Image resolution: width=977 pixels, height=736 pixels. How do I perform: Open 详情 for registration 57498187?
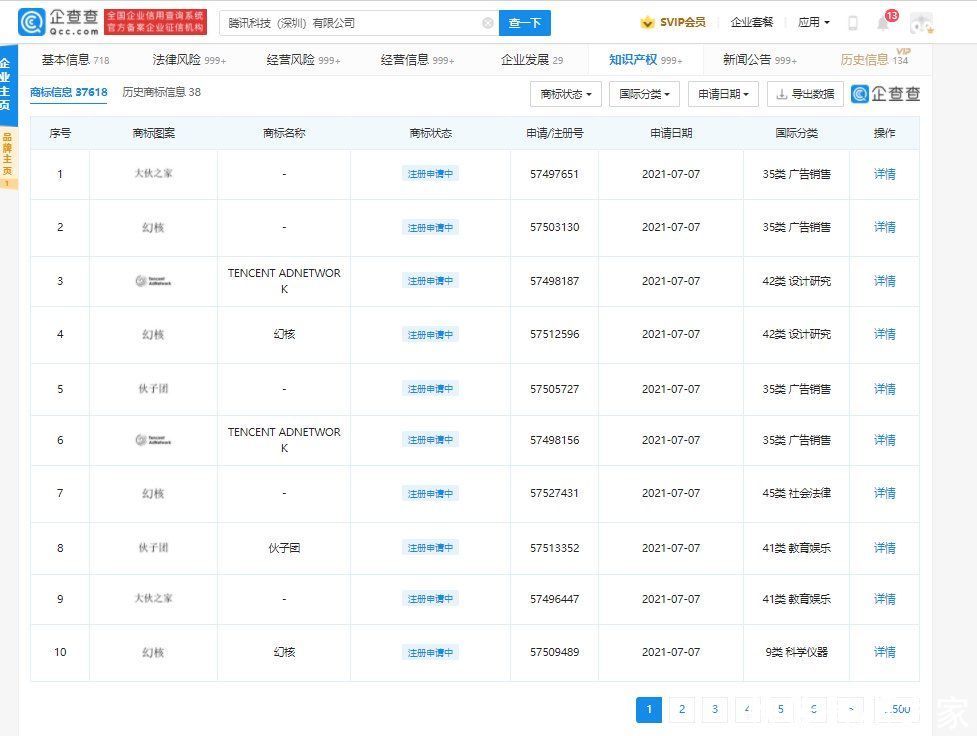pos(884,281)
